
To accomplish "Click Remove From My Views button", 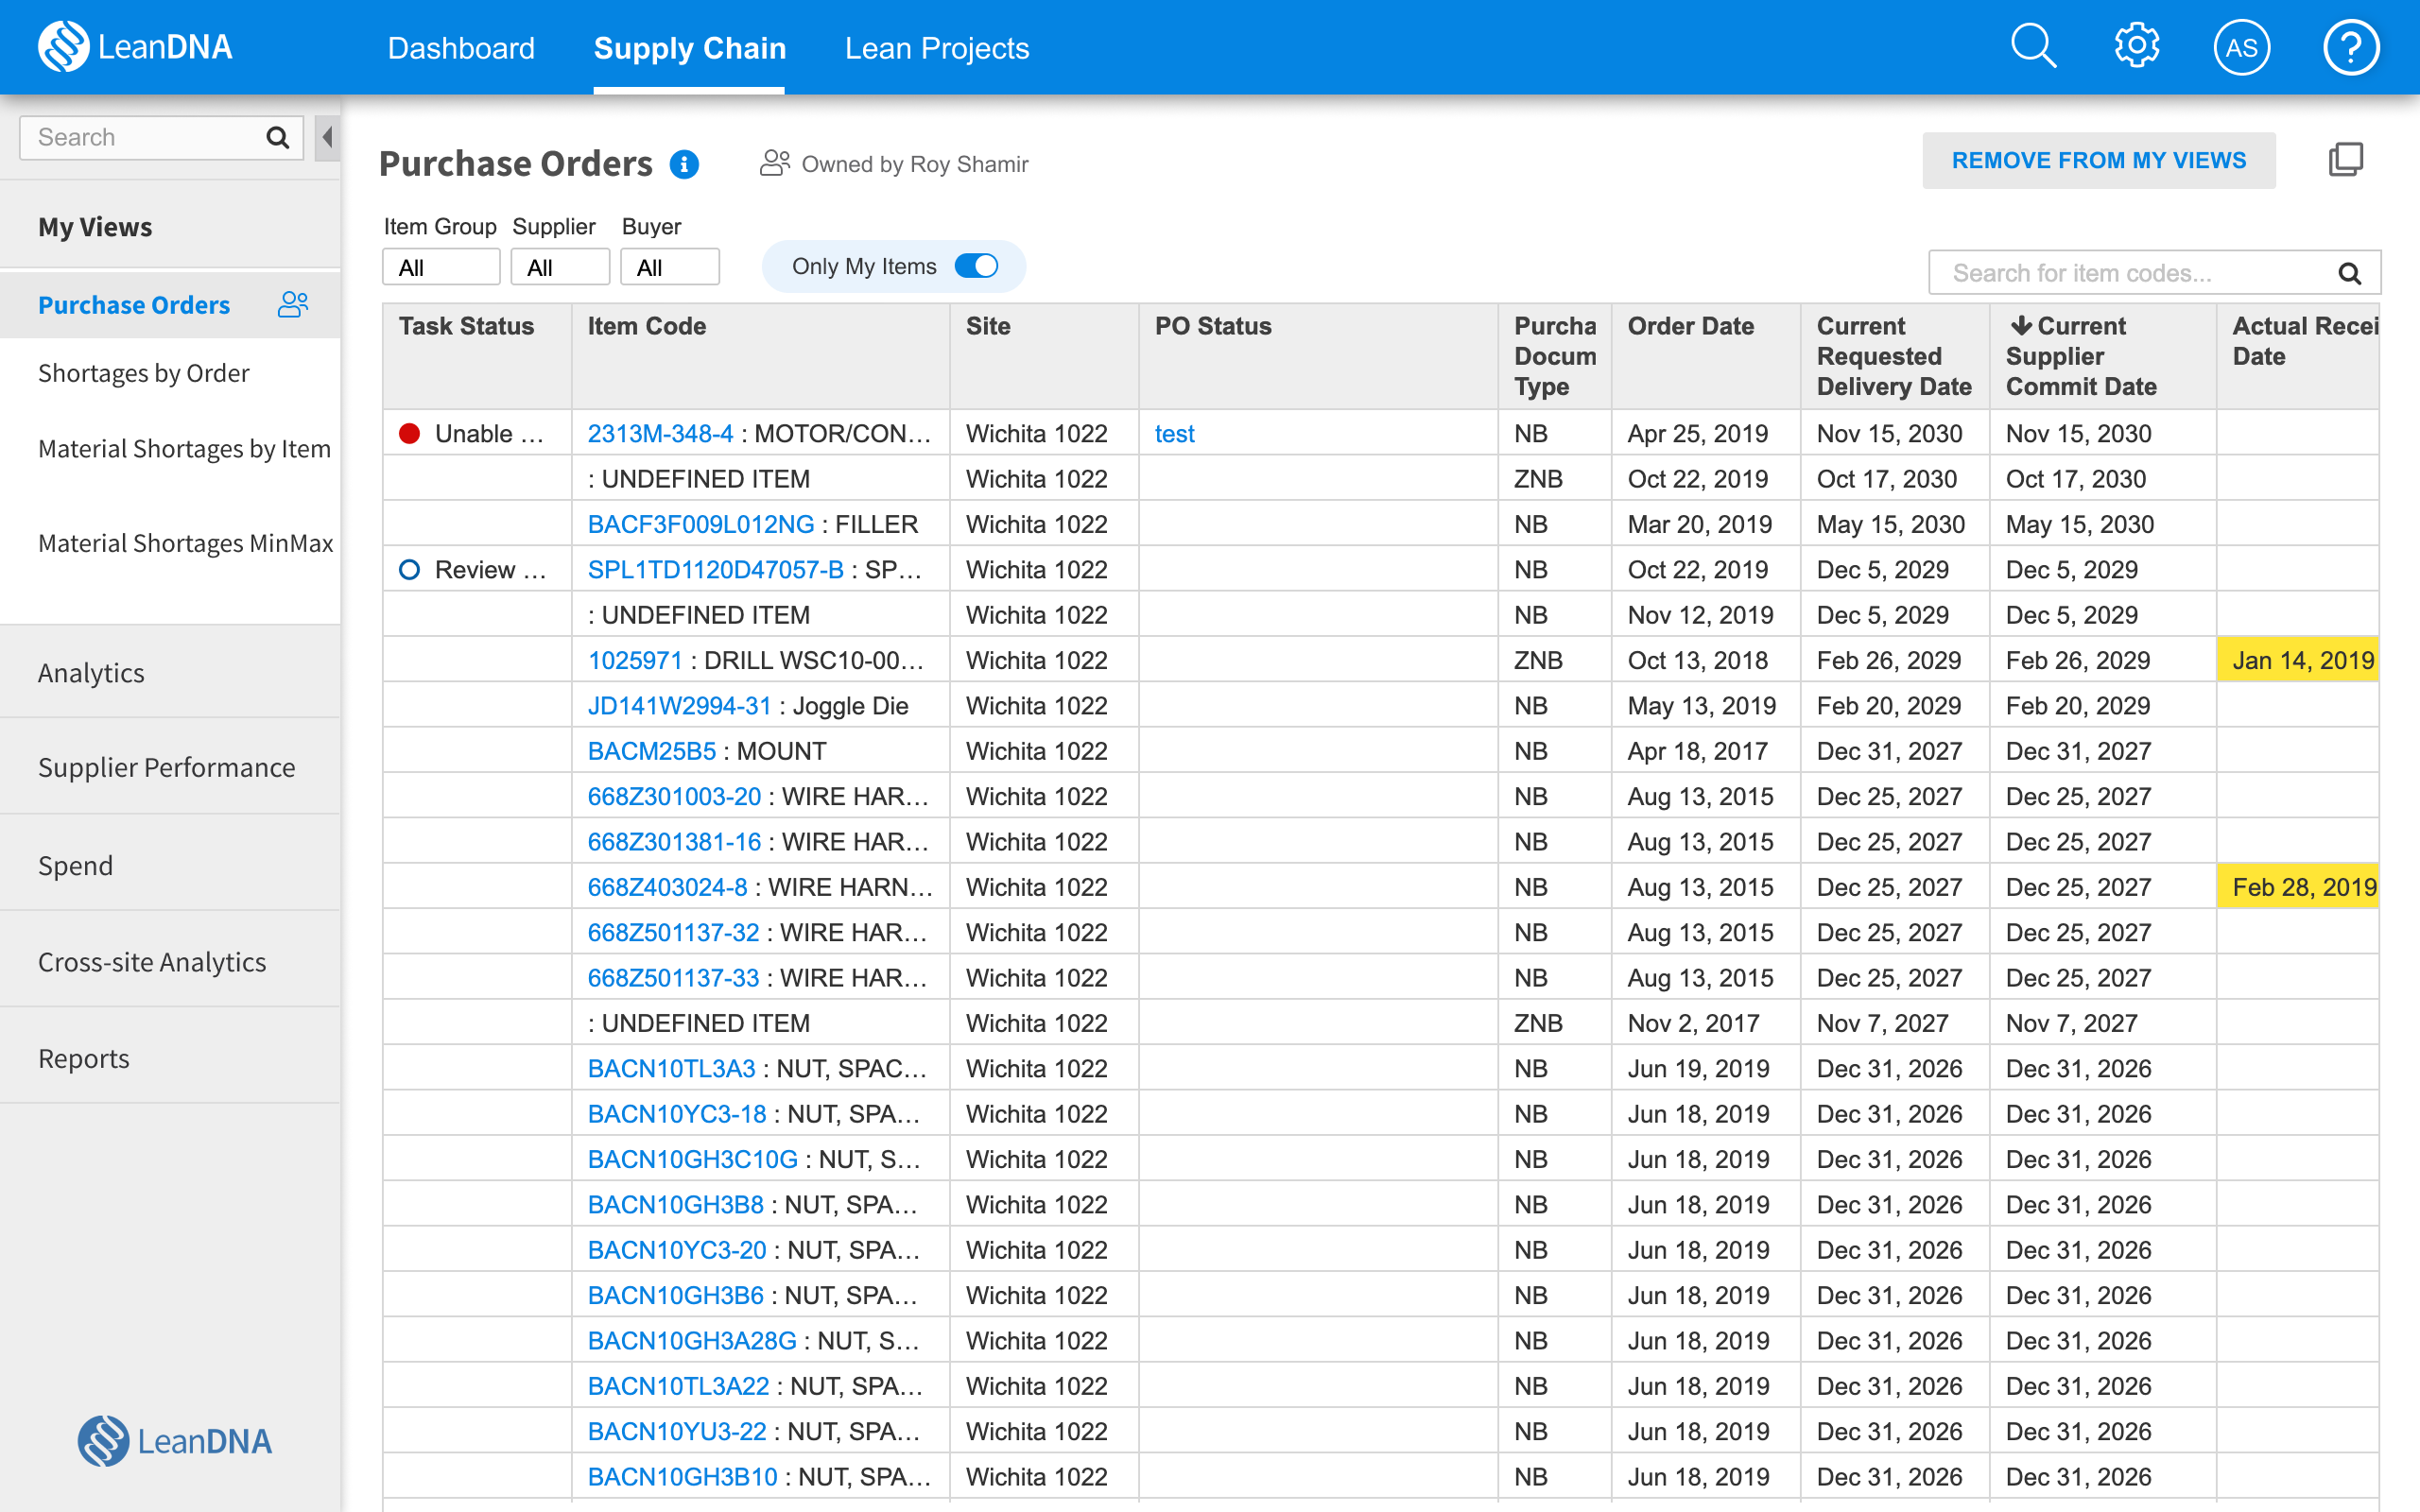I will 2098,160.
